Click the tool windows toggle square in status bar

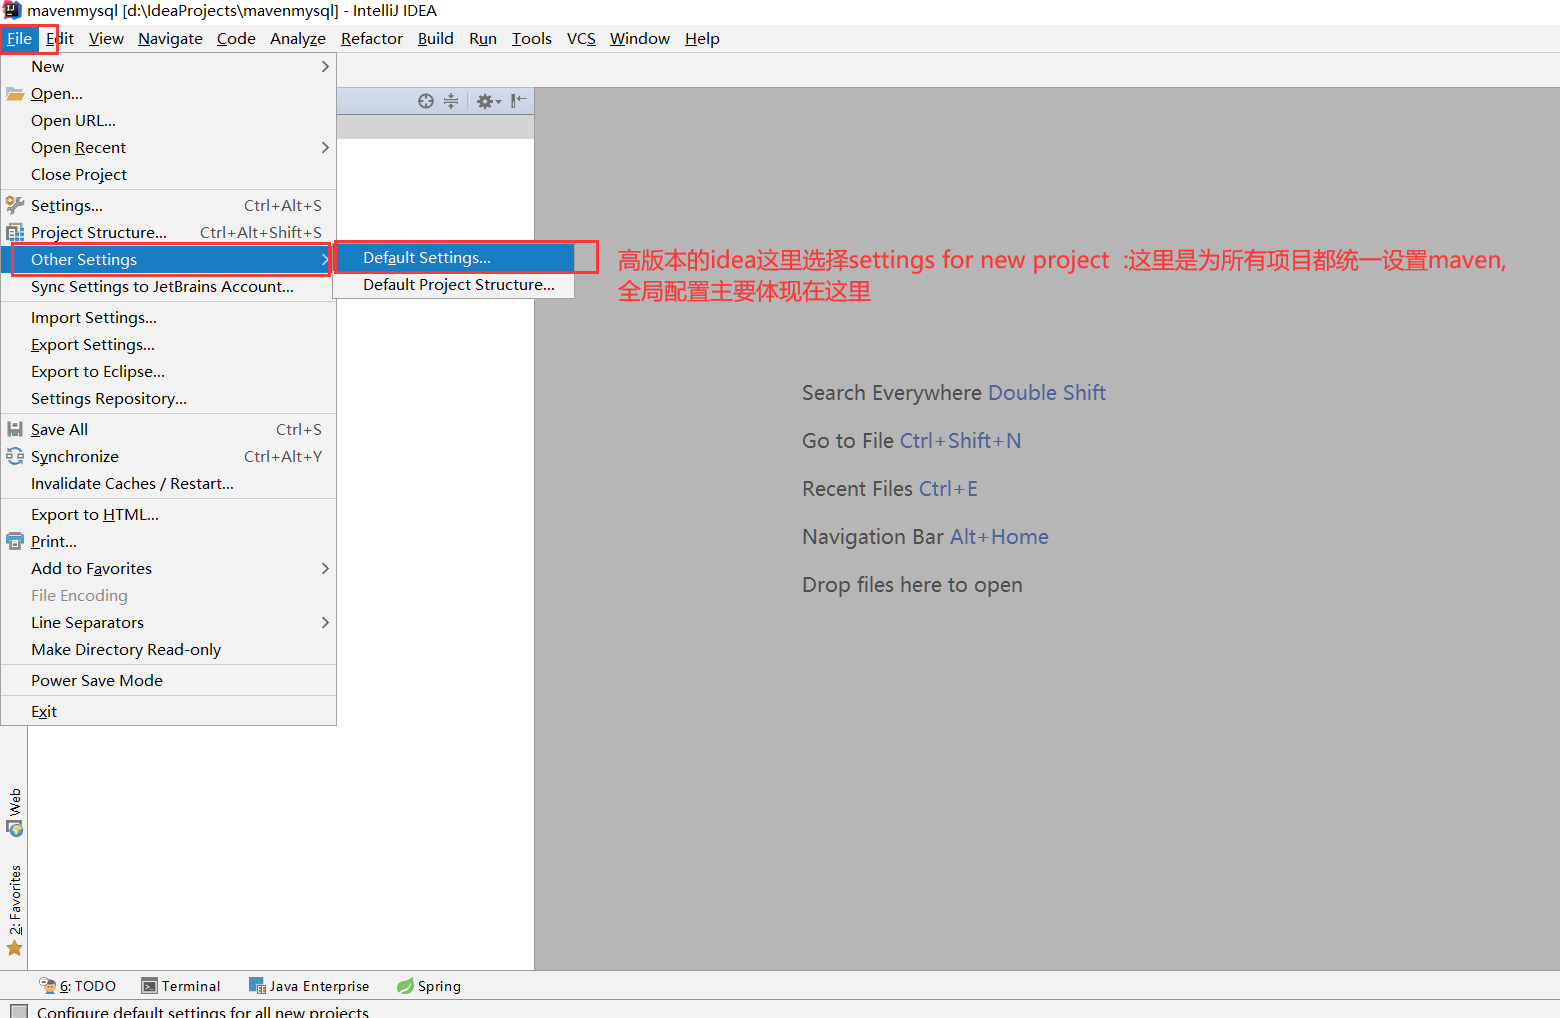[19, 1011]
